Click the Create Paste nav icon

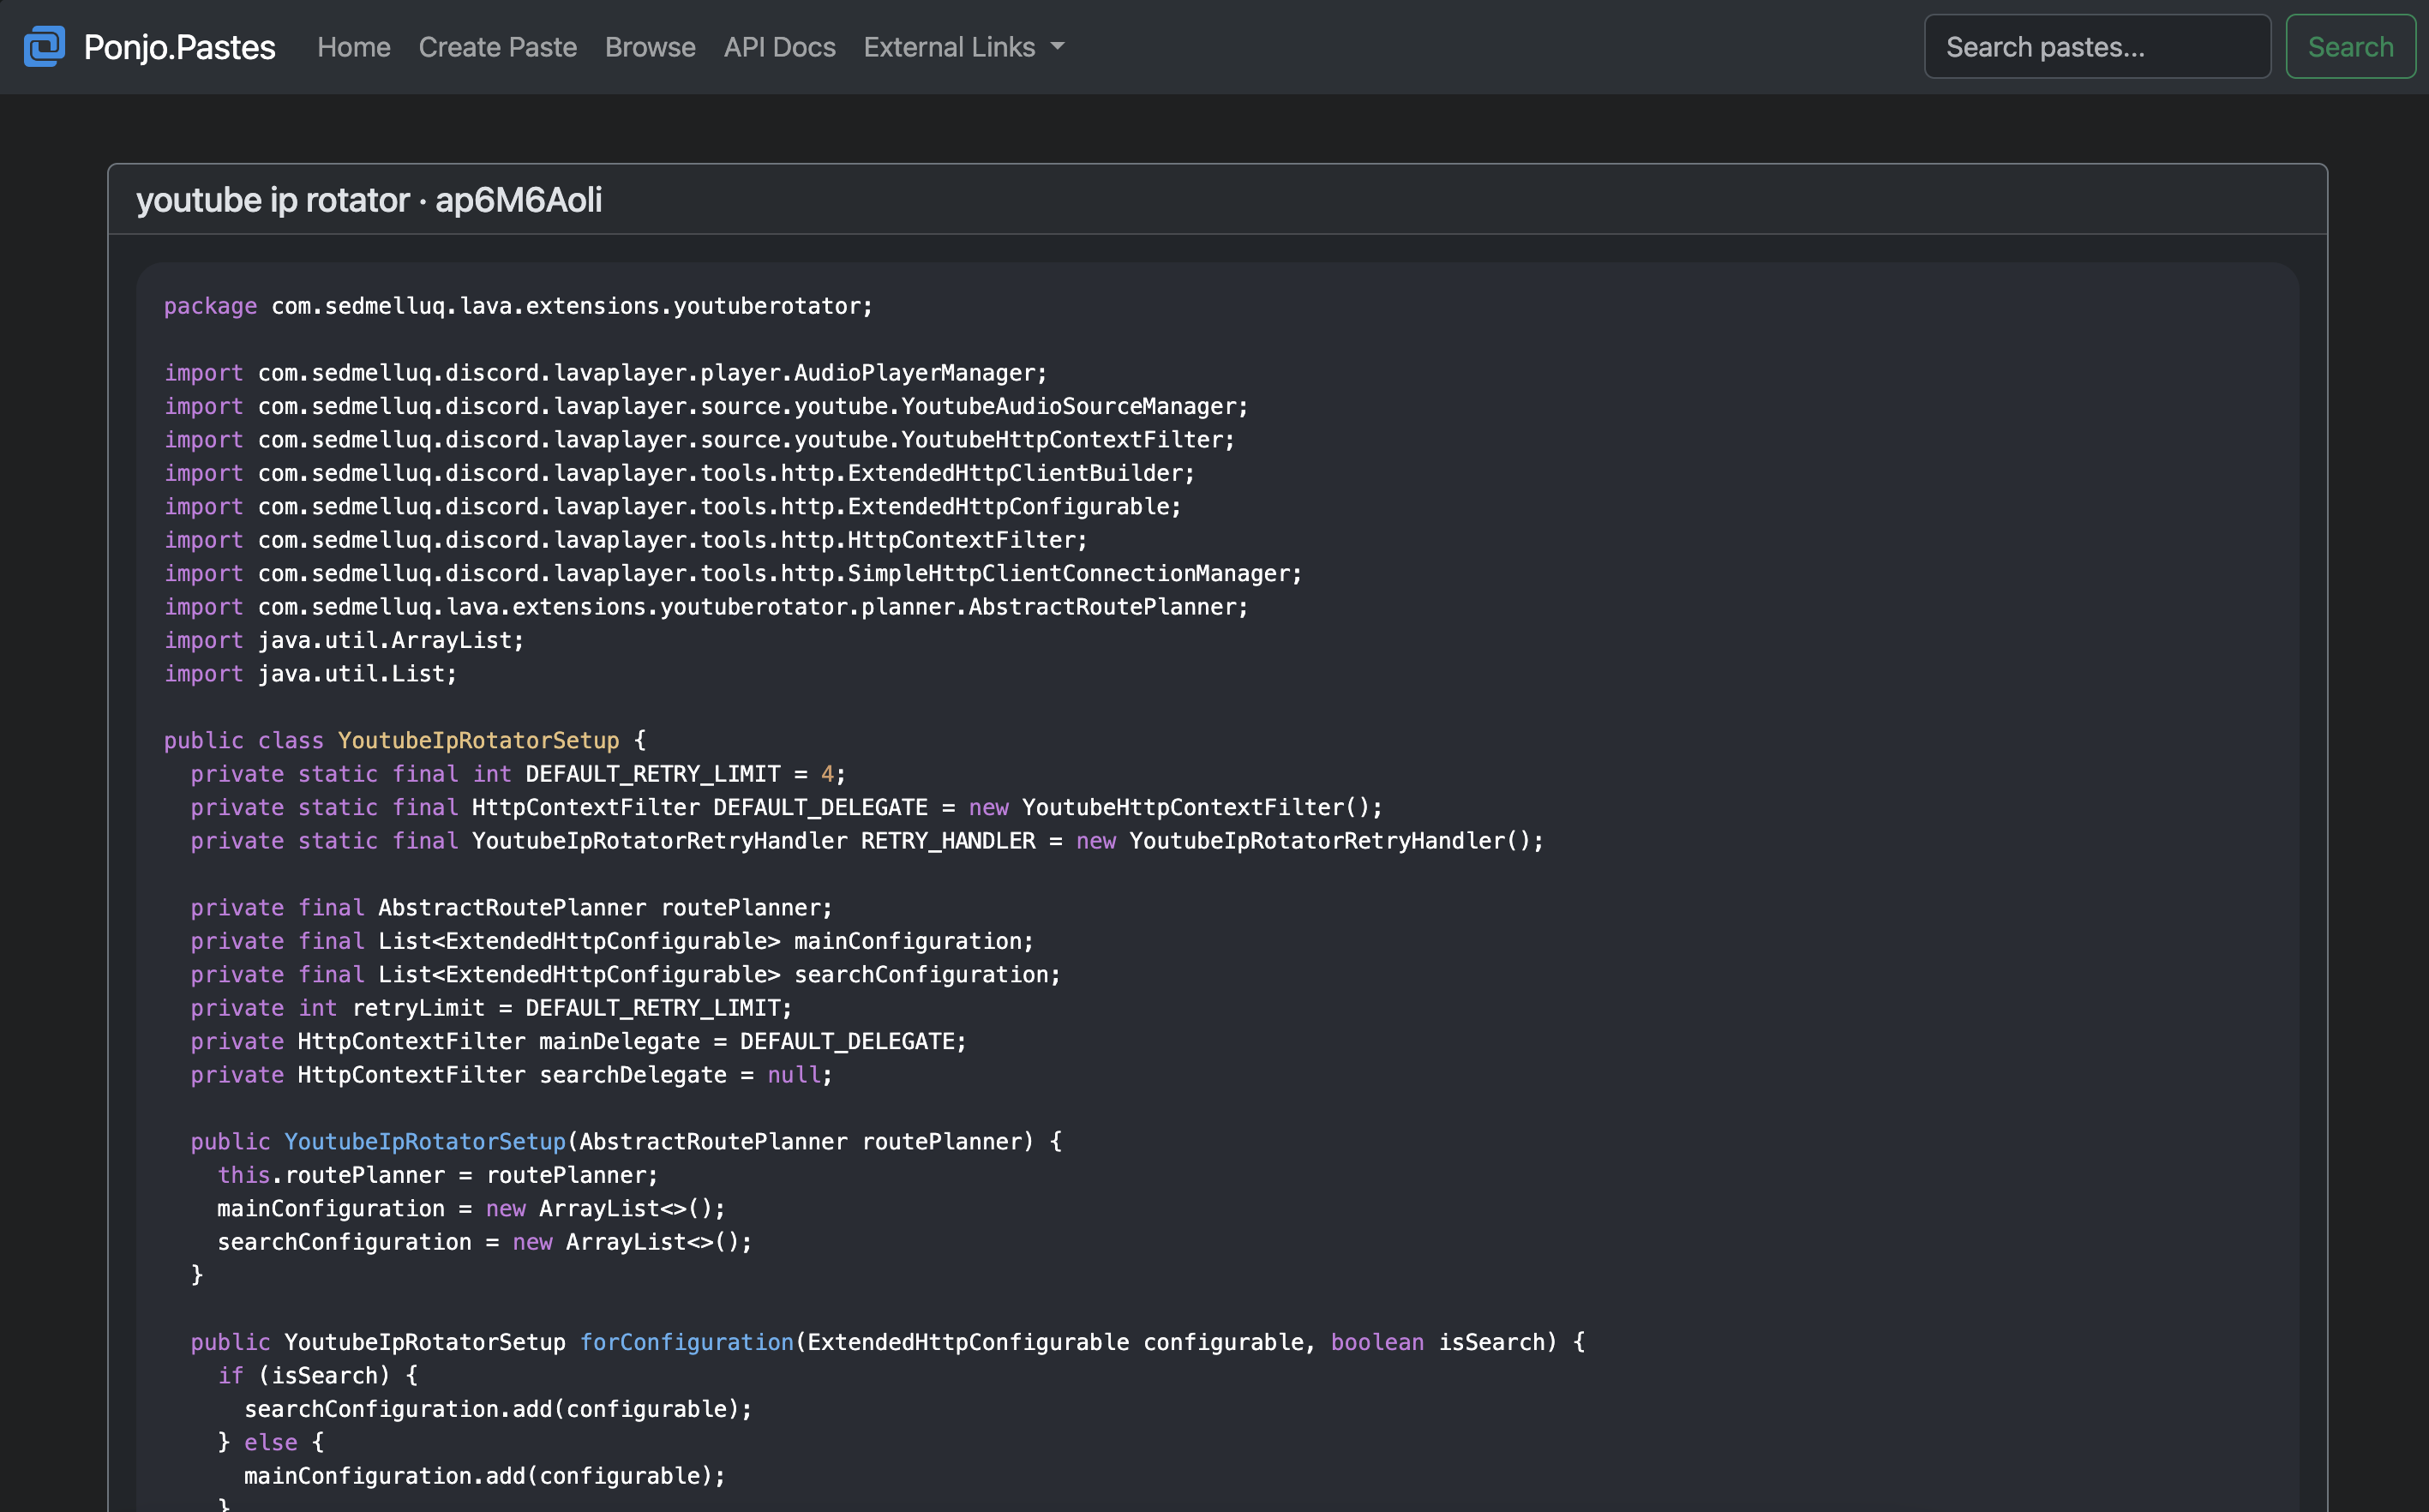[x=496, y=45]
